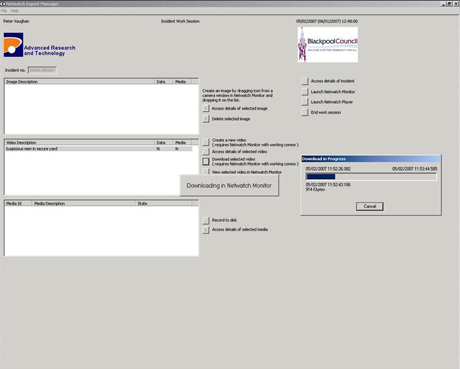This screenshot has width=460, height=369.
Task: Click button beside Access details of incident
Action: pos(305,81)
